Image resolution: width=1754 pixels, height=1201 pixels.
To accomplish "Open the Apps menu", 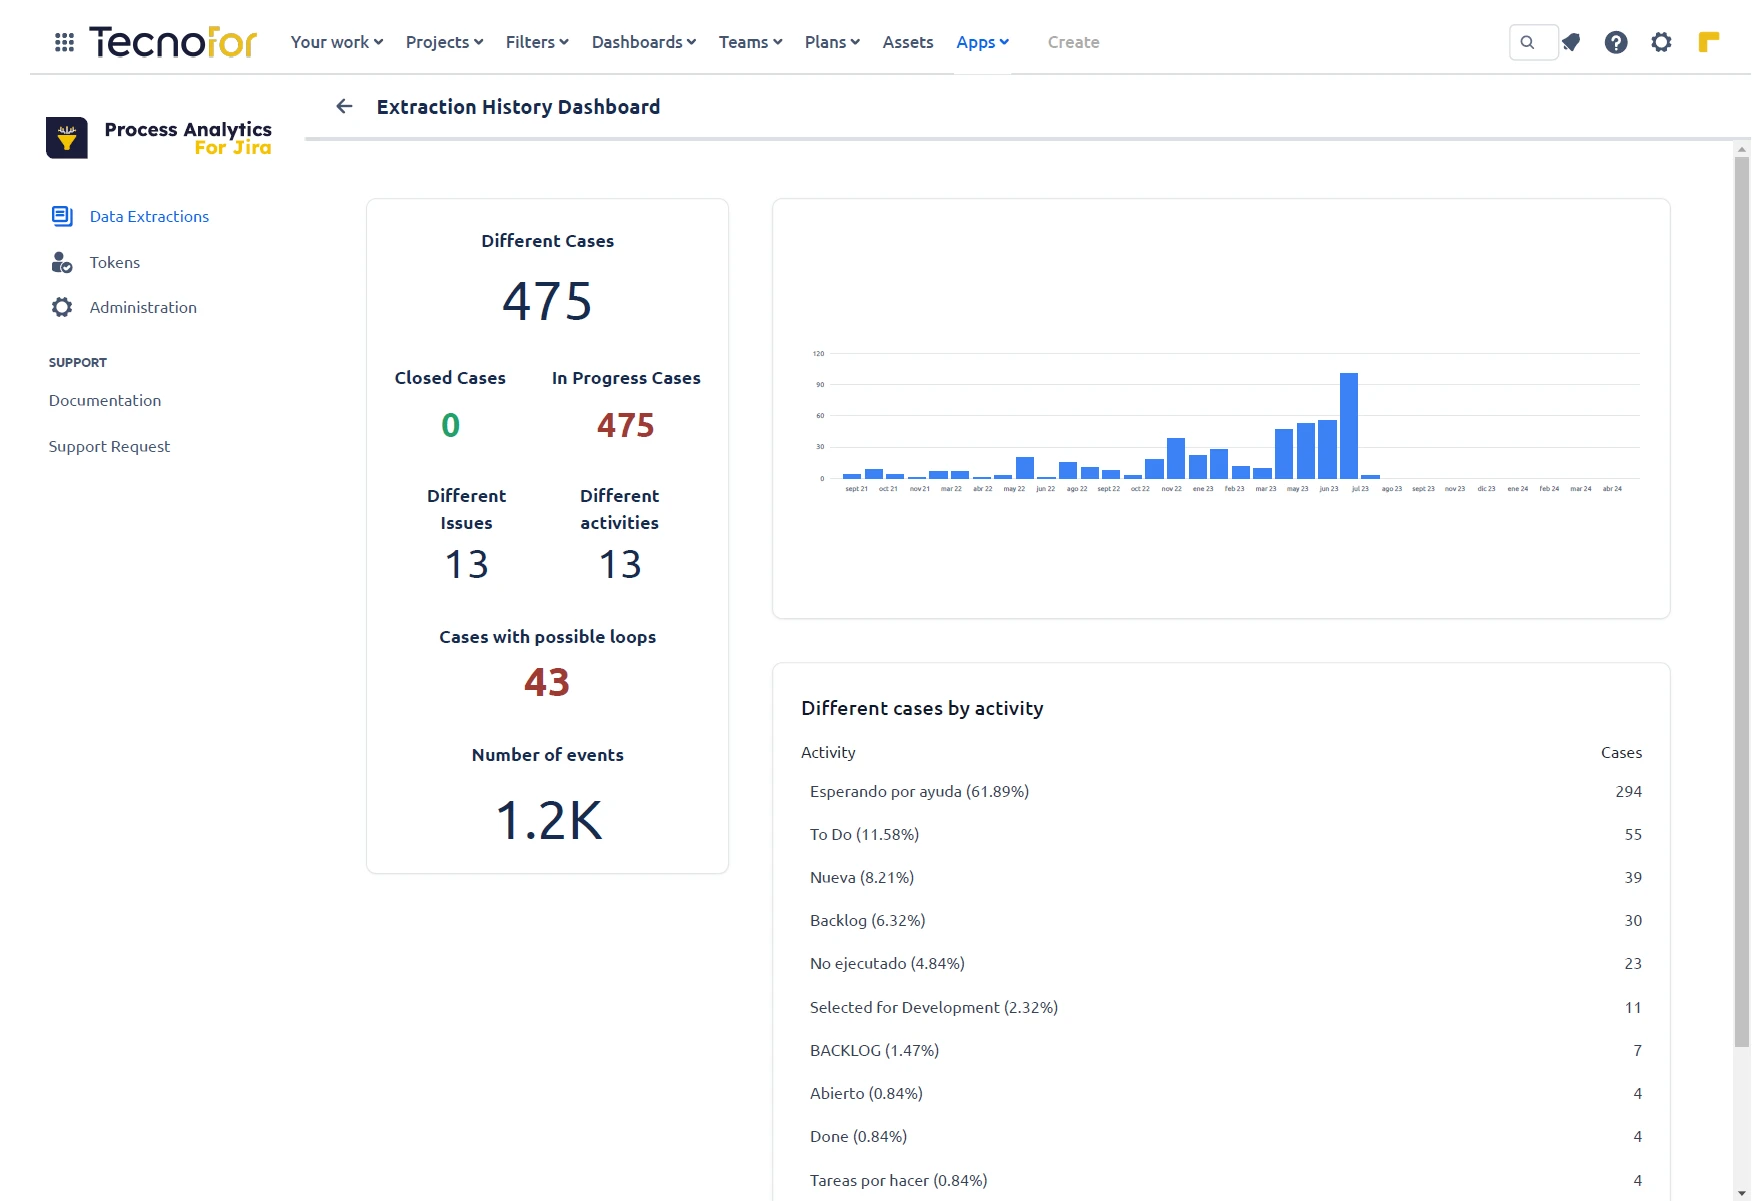I will (x=982, y=42).
